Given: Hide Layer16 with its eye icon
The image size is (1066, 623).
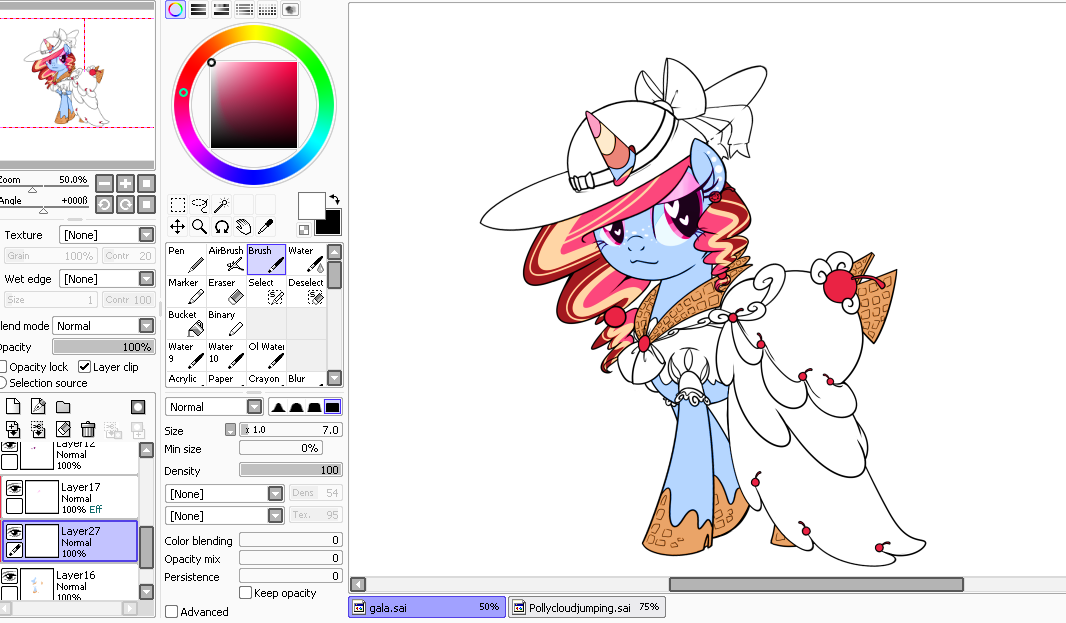Looking at the screenshot, I should click(9, 576).
